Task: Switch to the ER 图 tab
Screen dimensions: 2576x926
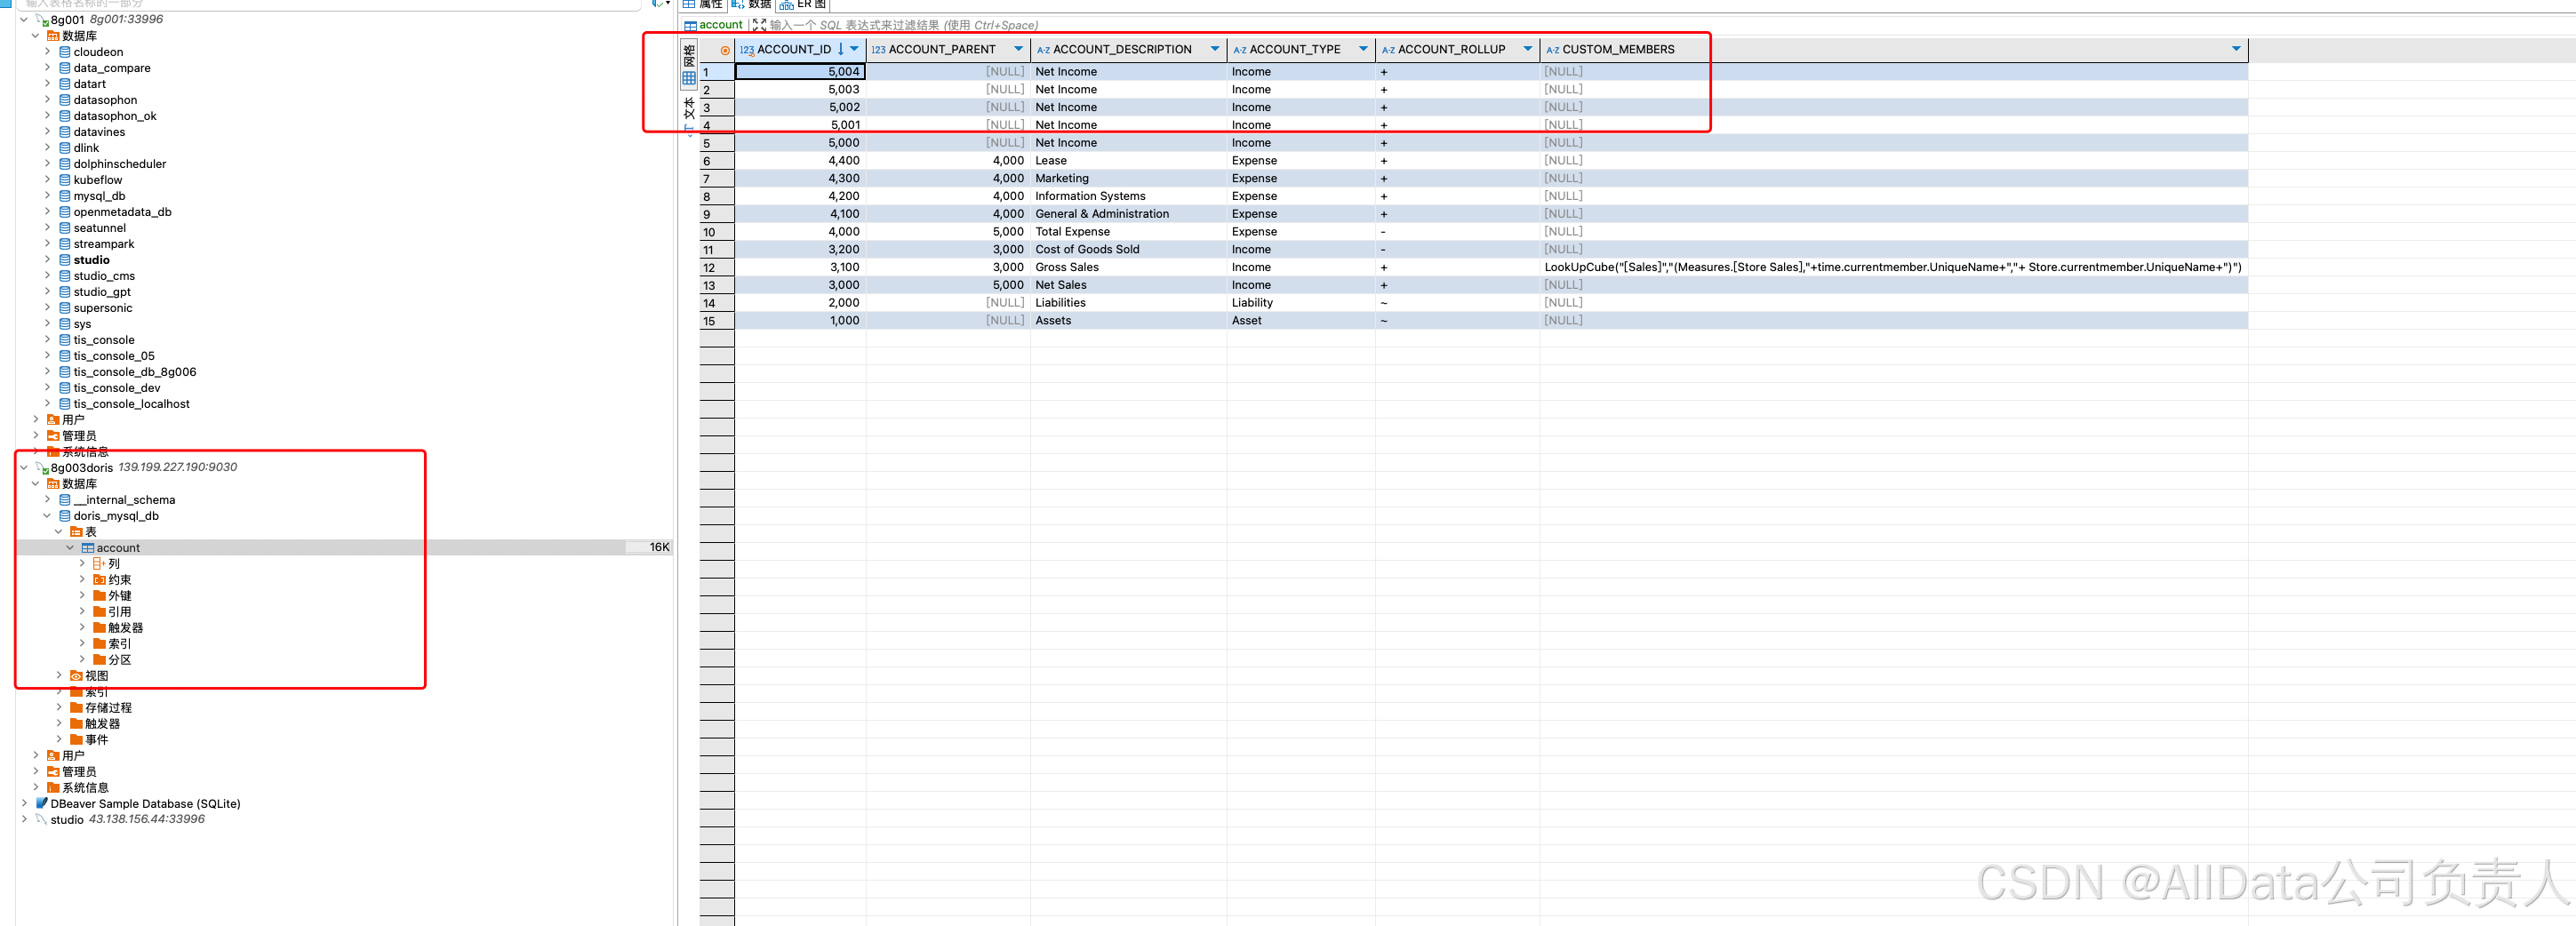Action: (x=803, y=4)
